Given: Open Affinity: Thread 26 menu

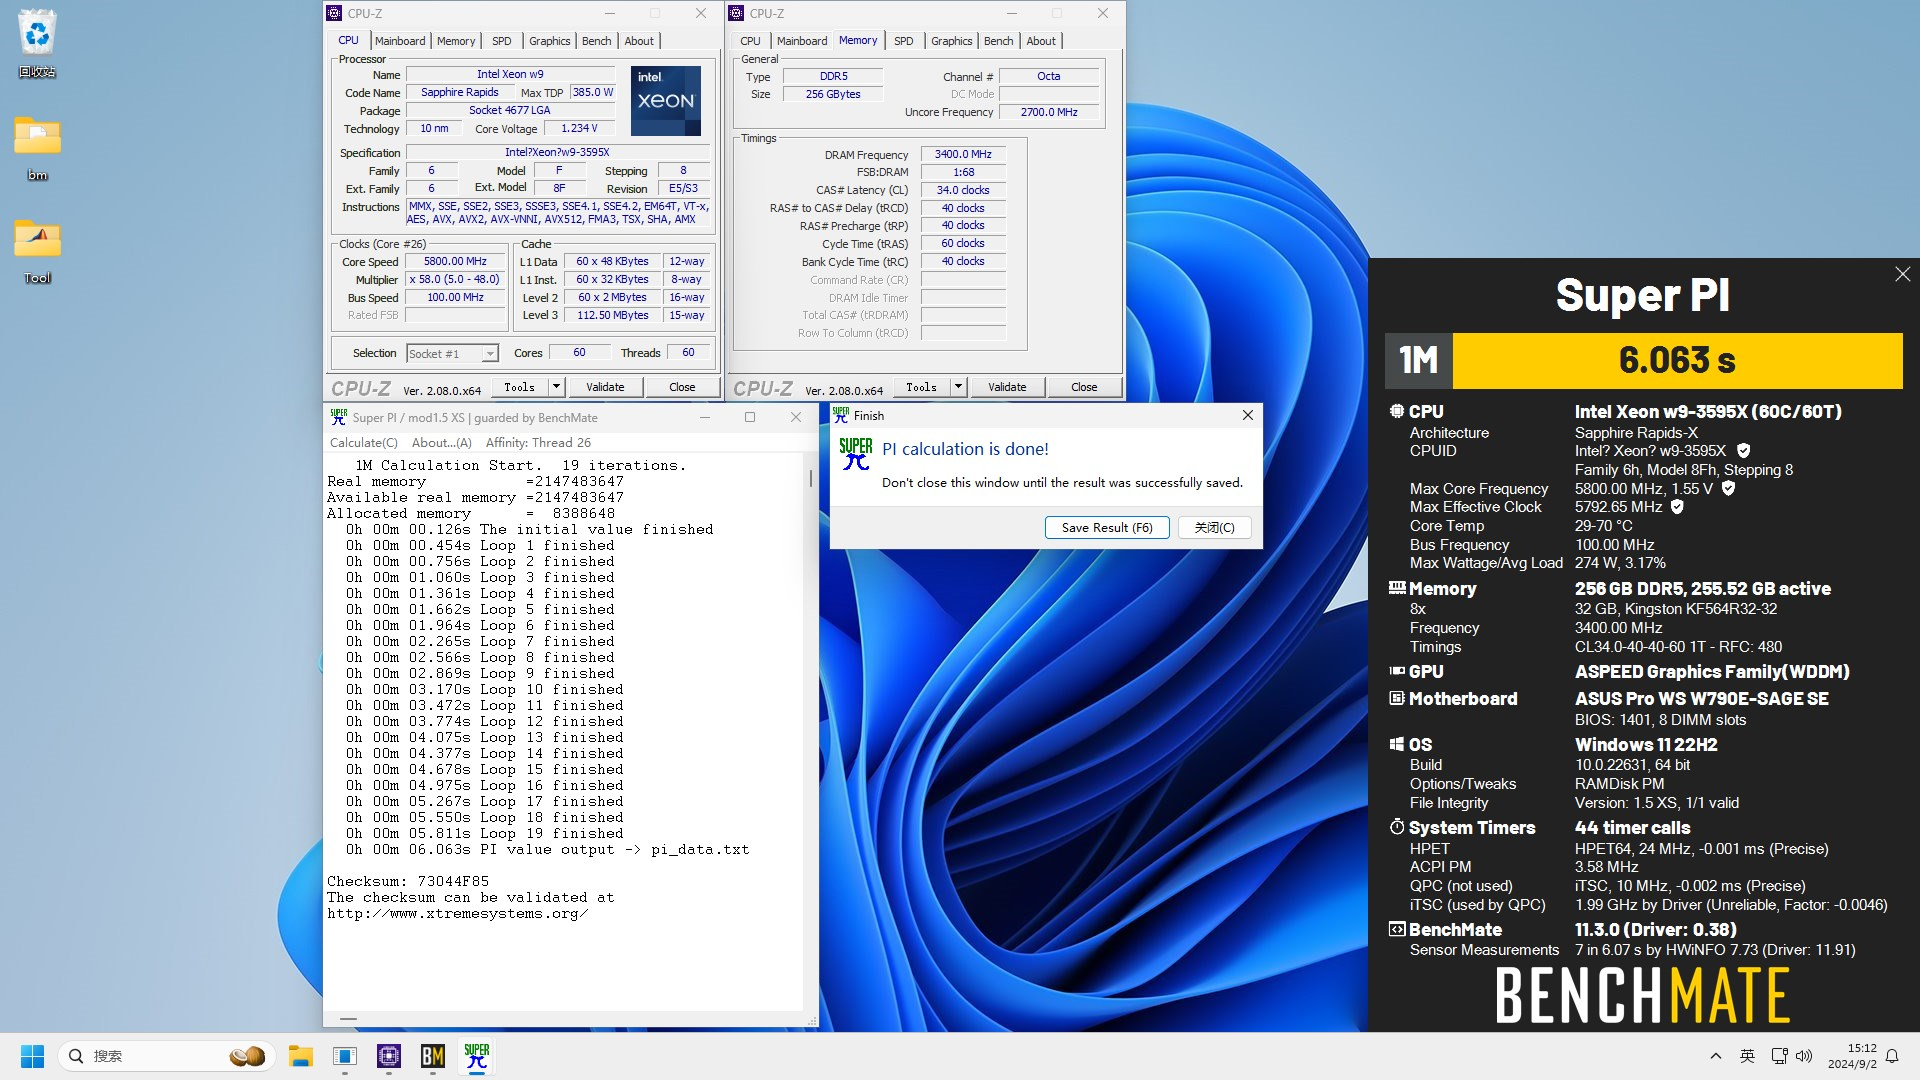Looking at the screenshot, I should [x=538, y=443].
